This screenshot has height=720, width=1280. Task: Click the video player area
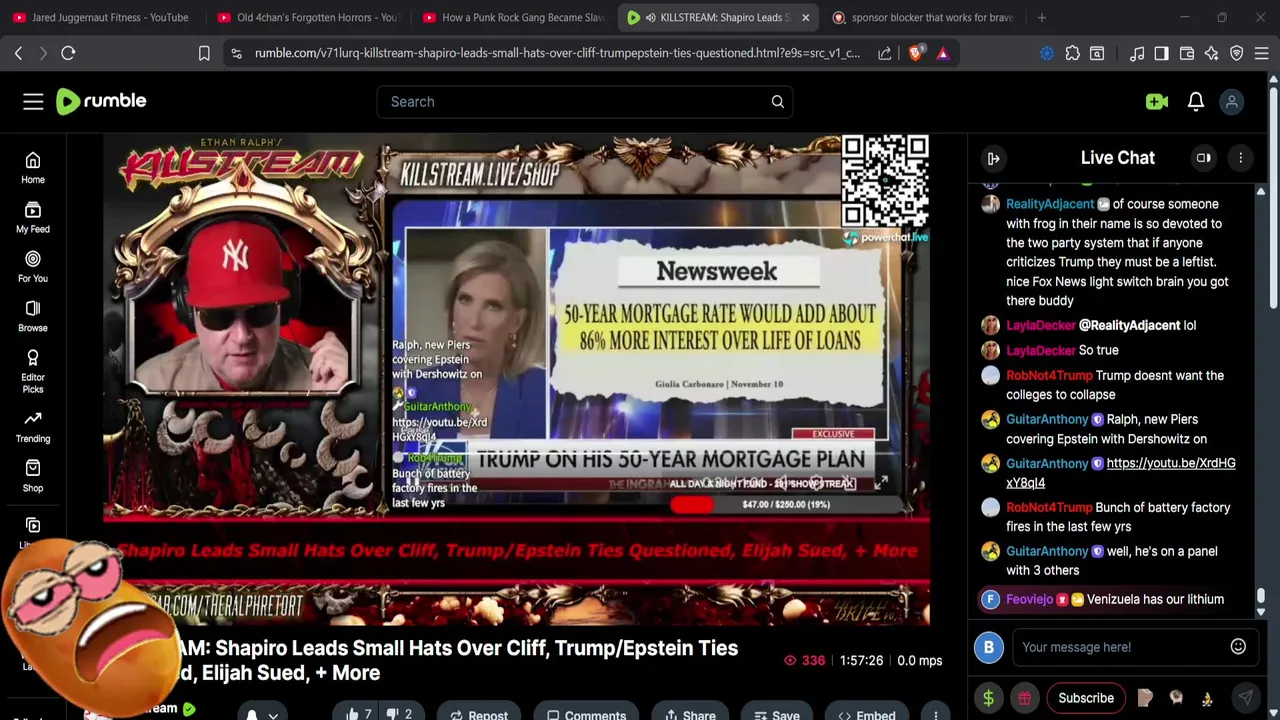tap(516, 380)
